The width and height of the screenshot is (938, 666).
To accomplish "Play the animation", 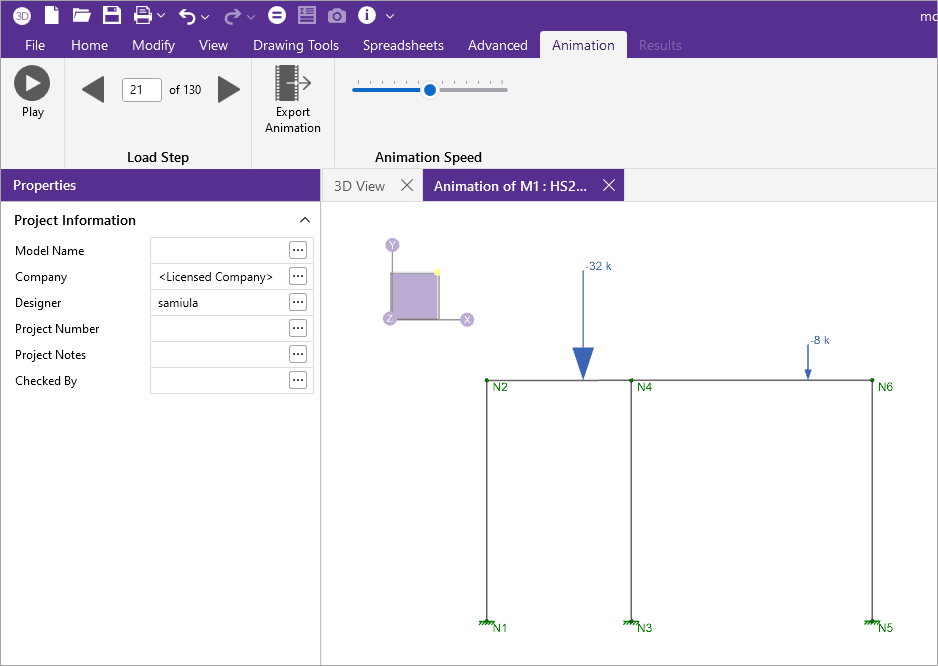I will [x=32, y=84].
